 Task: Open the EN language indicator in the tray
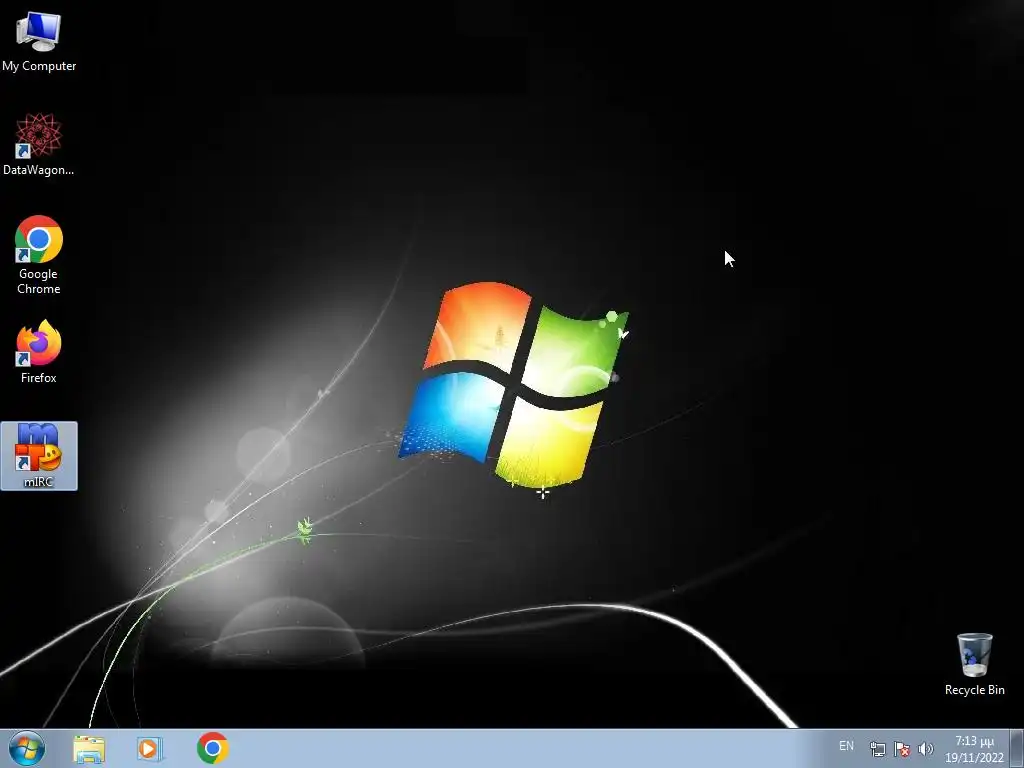pos(846,746)
